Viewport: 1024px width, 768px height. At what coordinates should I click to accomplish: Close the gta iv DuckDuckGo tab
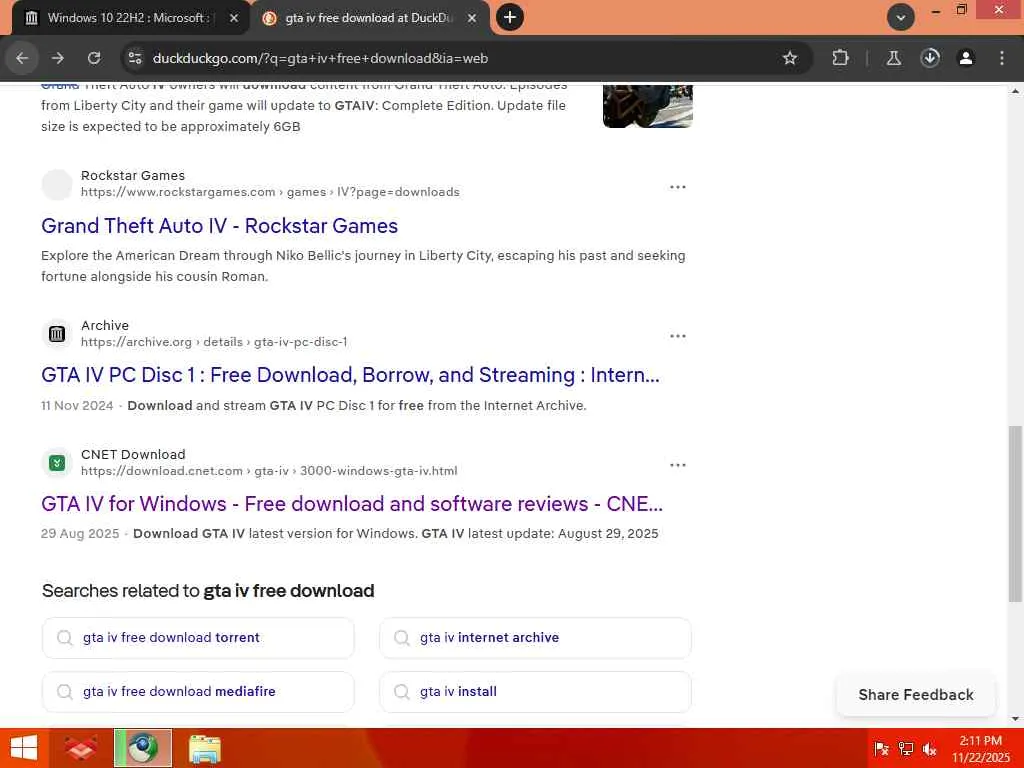coord(472,18)
